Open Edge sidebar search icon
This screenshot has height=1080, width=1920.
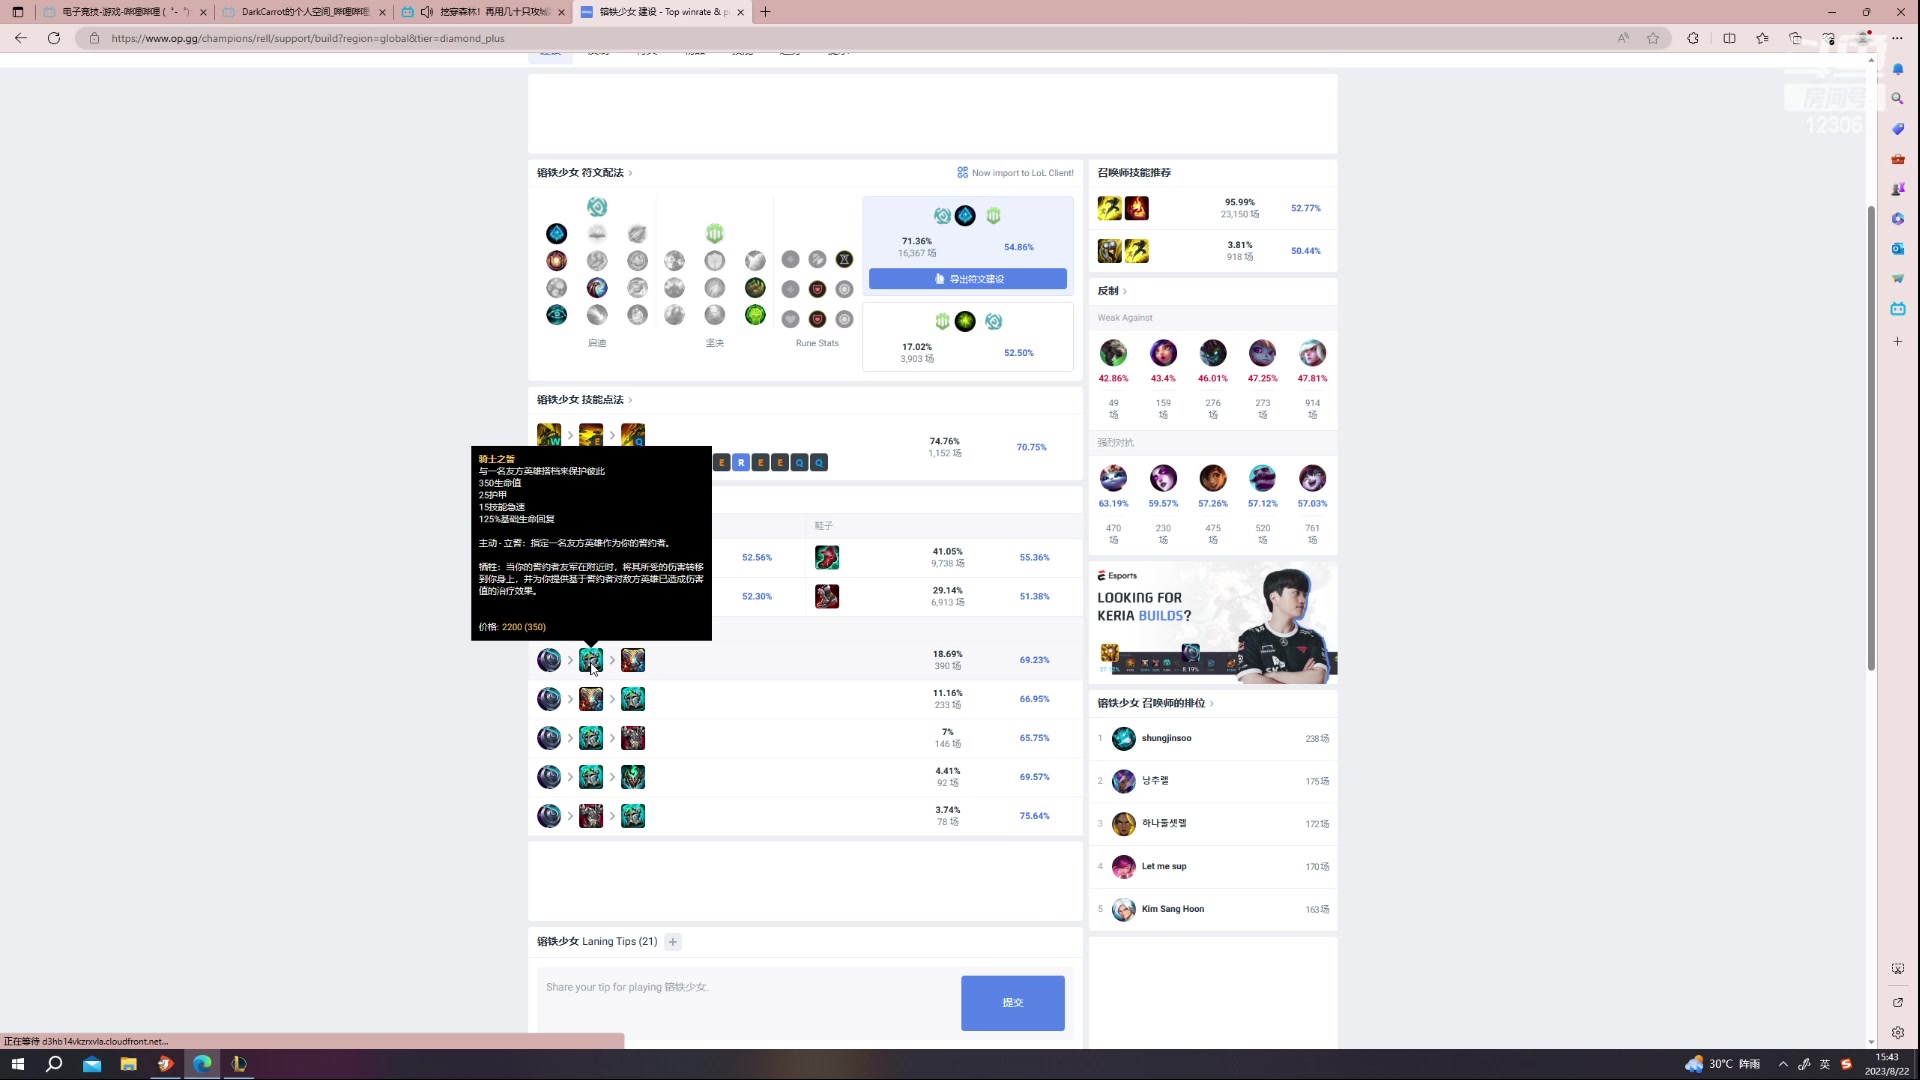click(x=1898, y=99)
